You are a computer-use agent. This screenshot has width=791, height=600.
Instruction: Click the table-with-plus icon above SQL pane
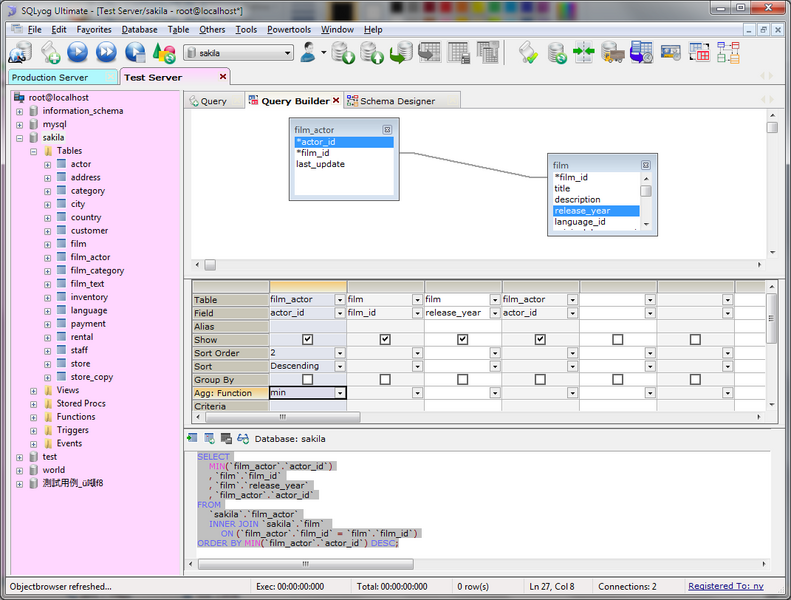(x=209, y=438)
